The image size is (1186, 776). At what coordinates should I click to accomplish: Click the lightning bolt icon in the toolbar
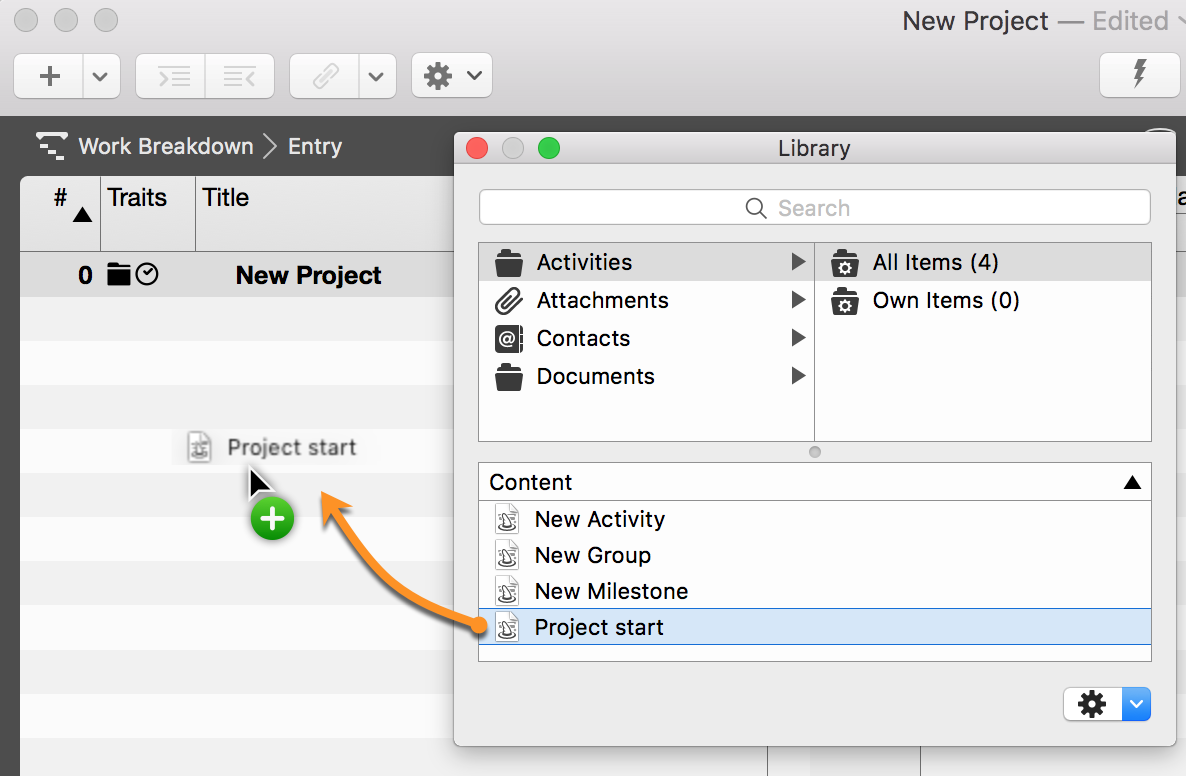pyautogui.click(x=1139, y=75)
